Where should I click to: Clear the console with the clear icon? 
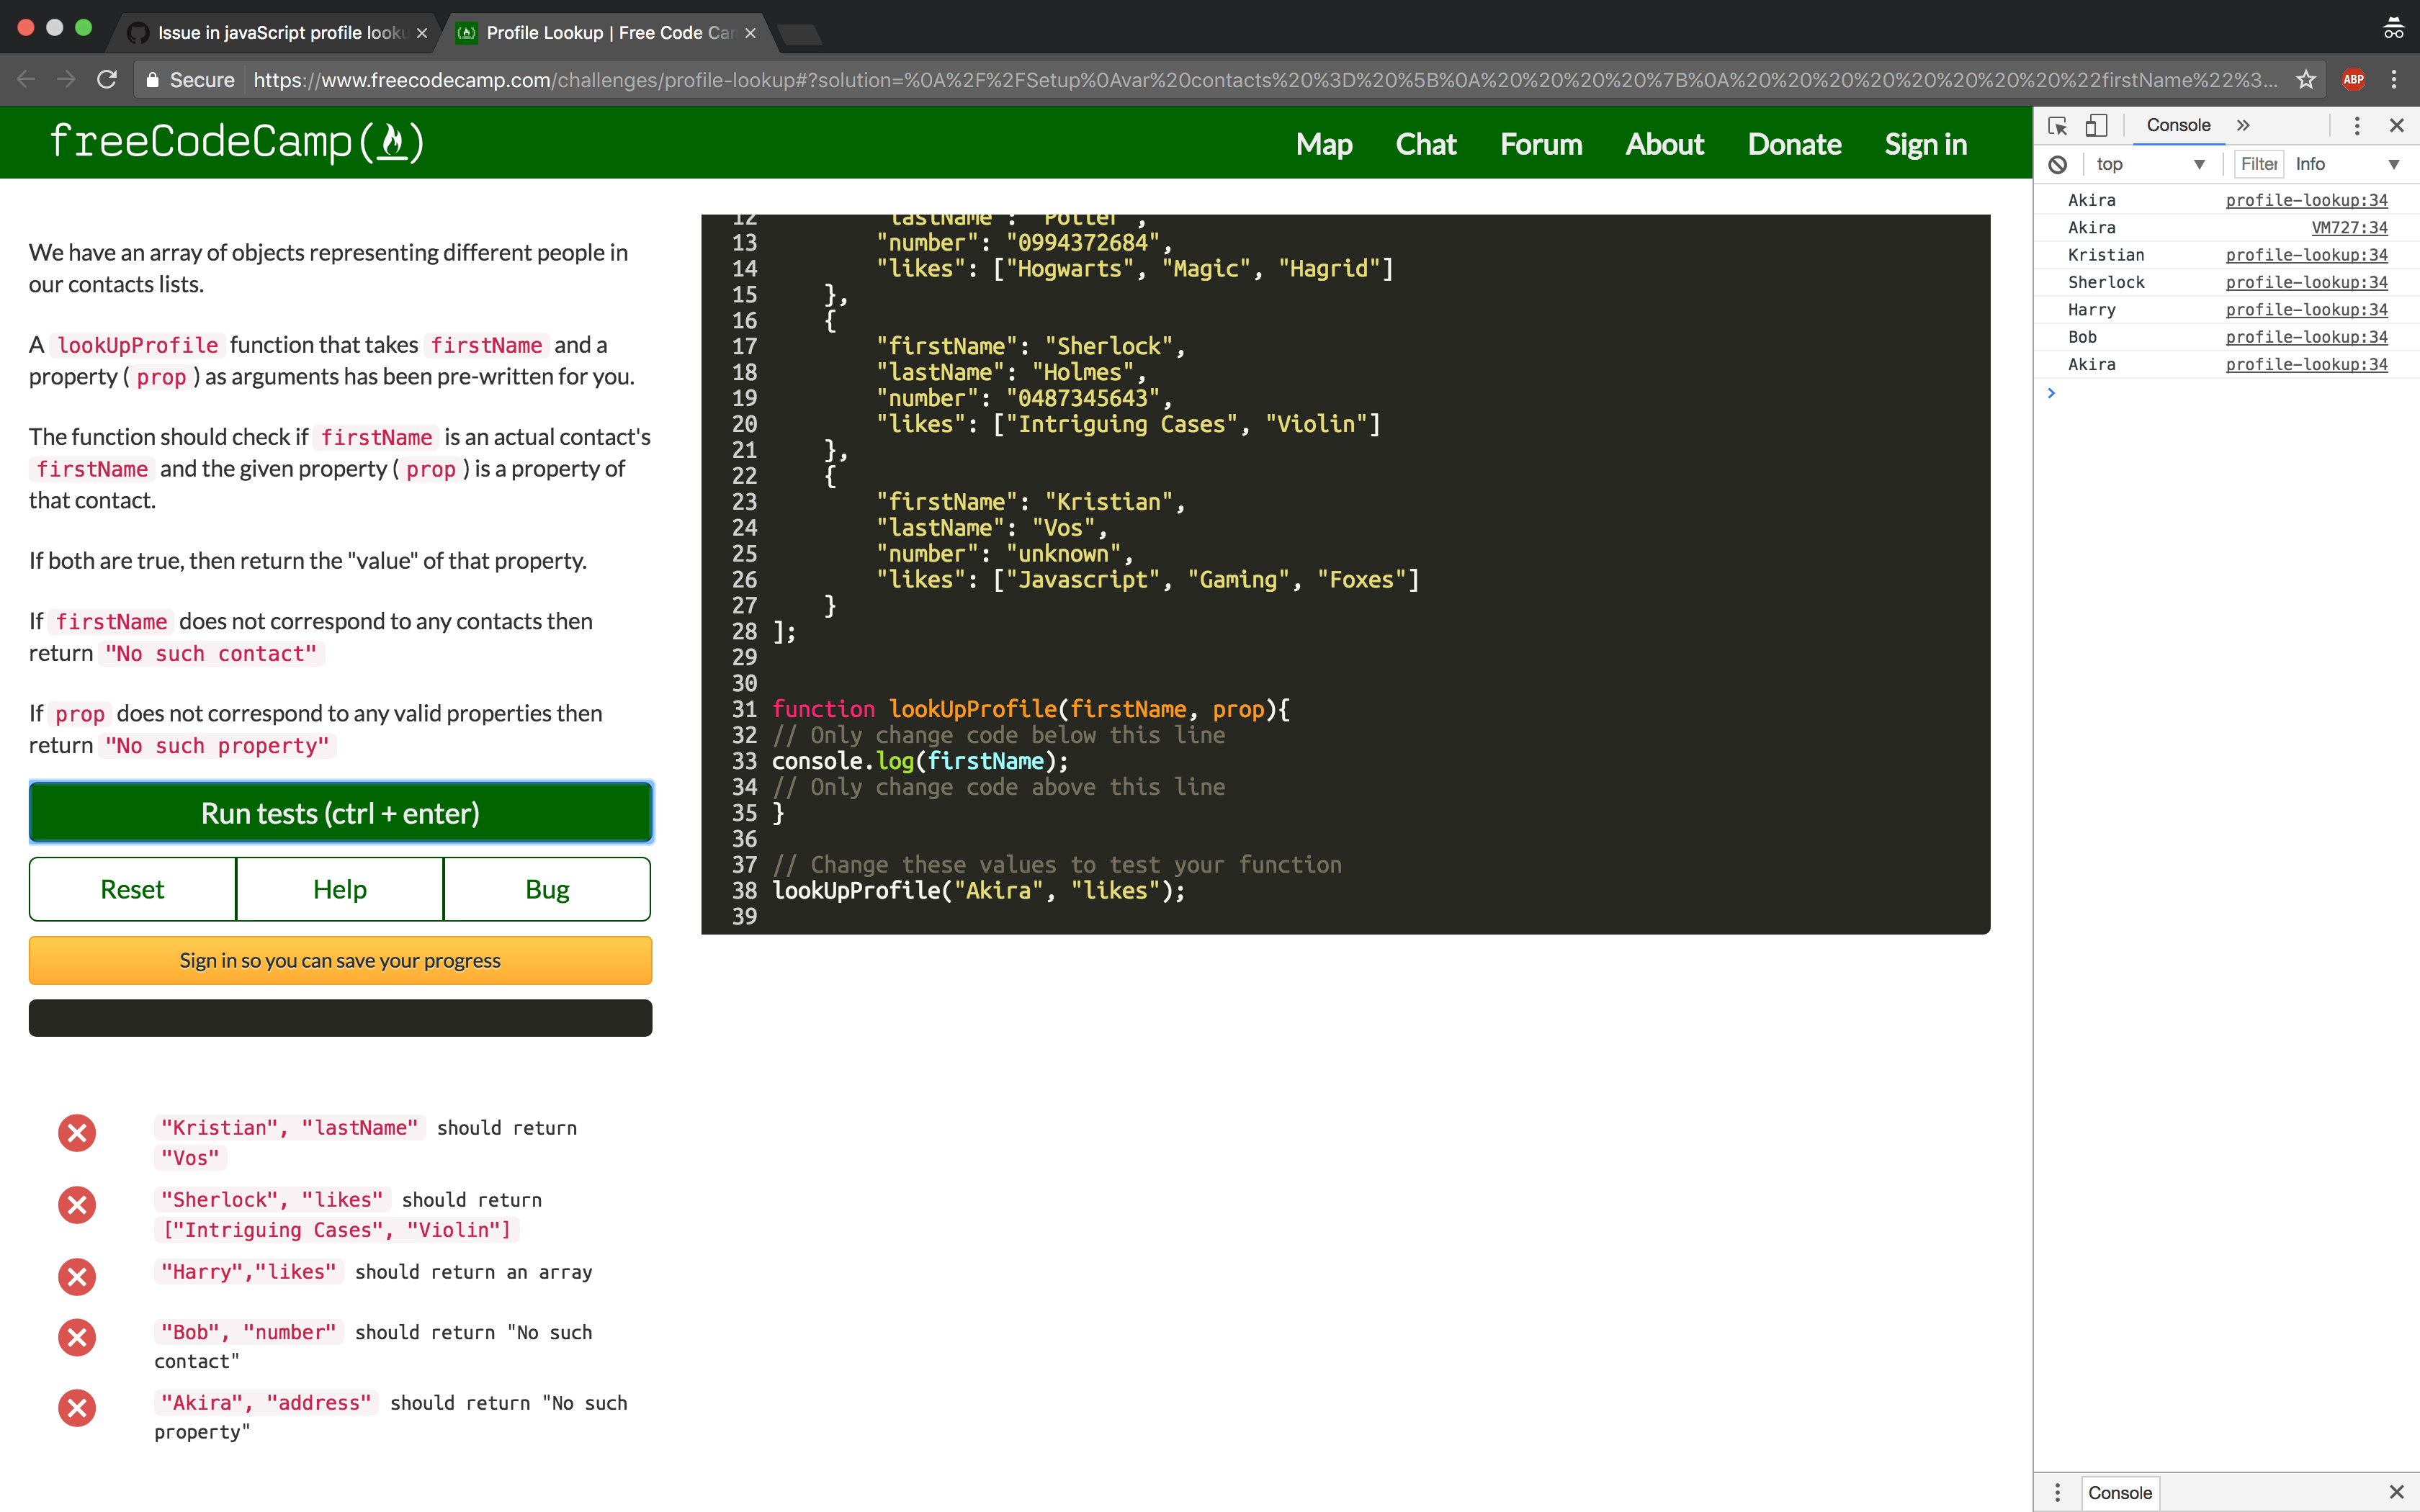[2058, 163]
